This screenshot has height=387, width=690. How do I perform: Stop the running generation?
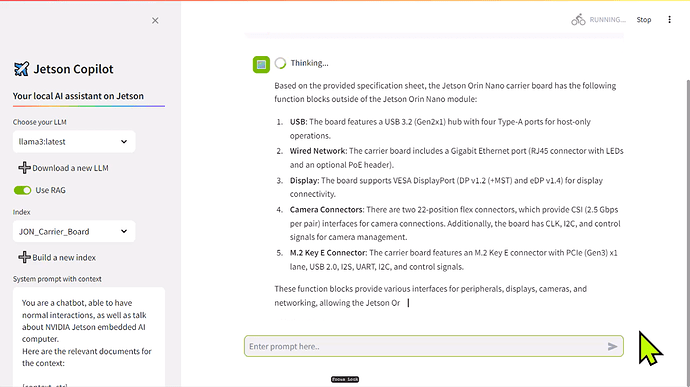(x=643, y=19)
